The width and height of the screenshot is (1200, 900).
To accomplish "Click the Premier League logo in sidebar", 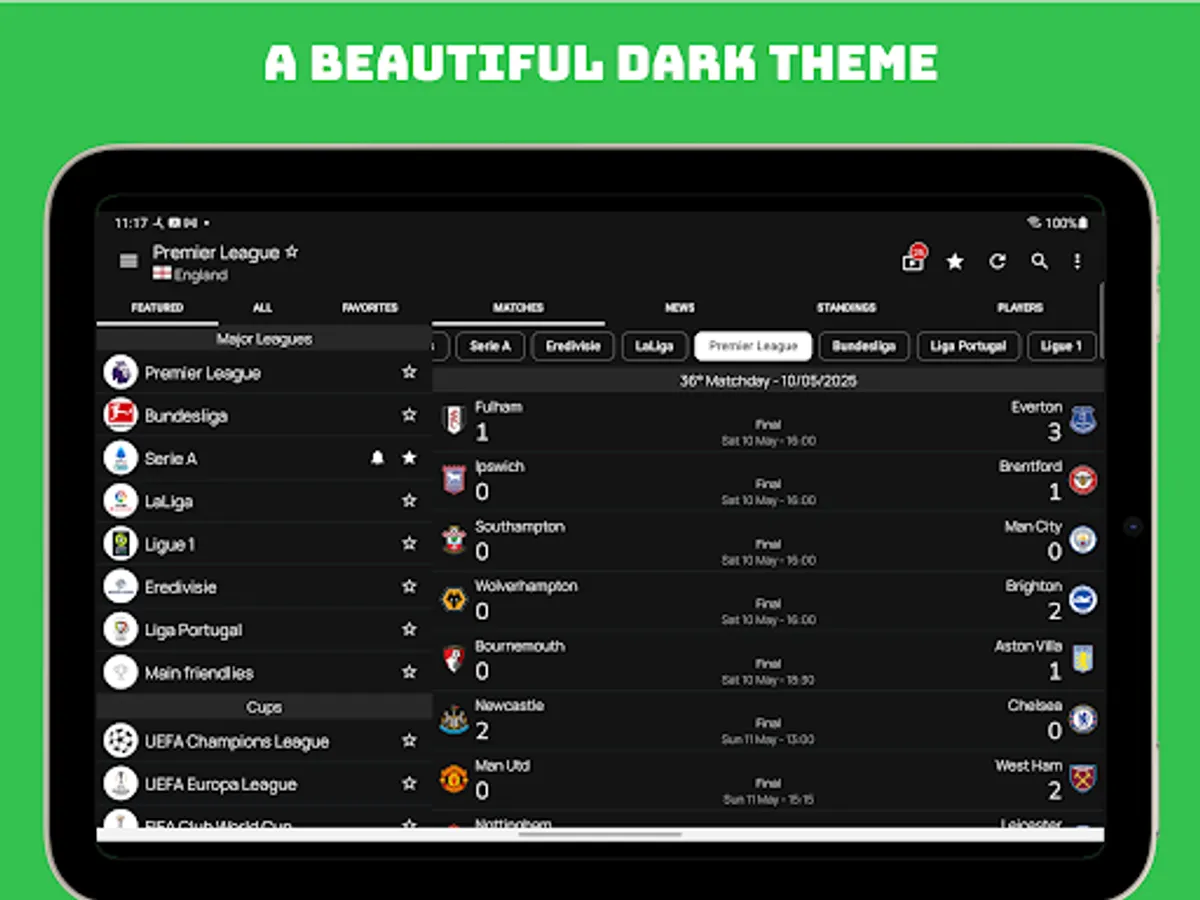I will tap(120, 372).
